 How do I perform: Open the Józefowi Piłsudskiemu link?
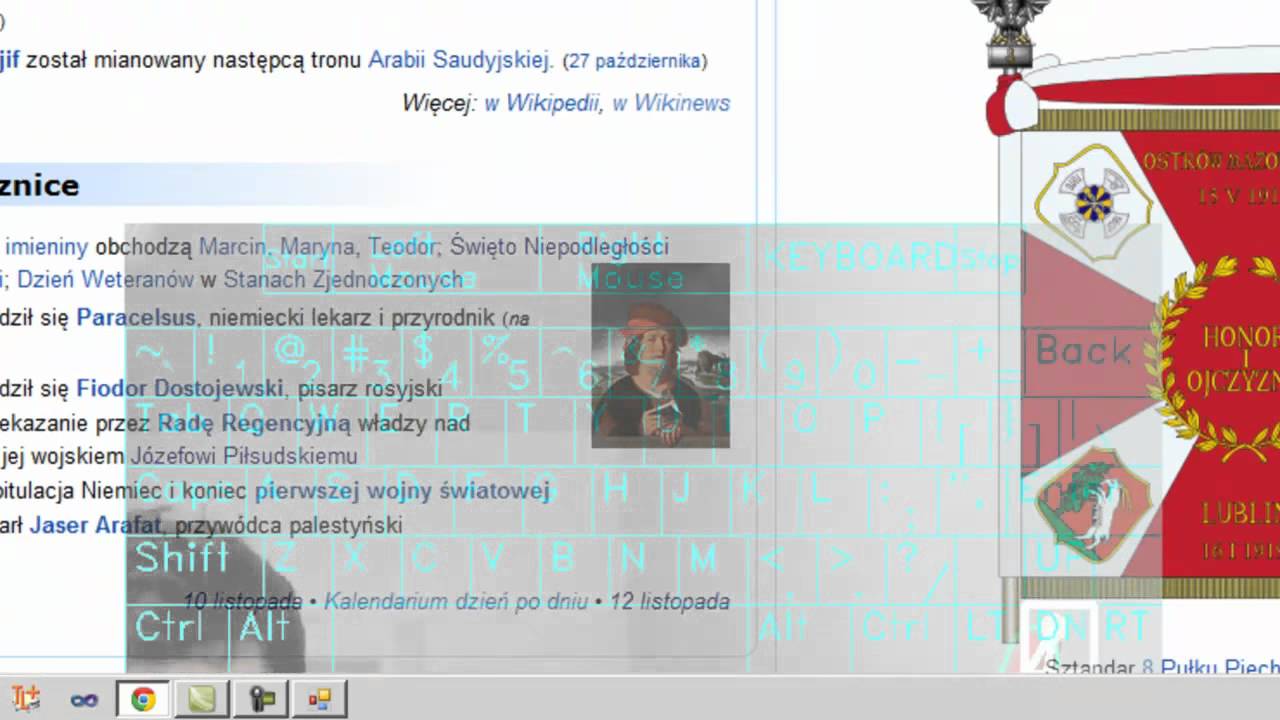tap(244, 456)
